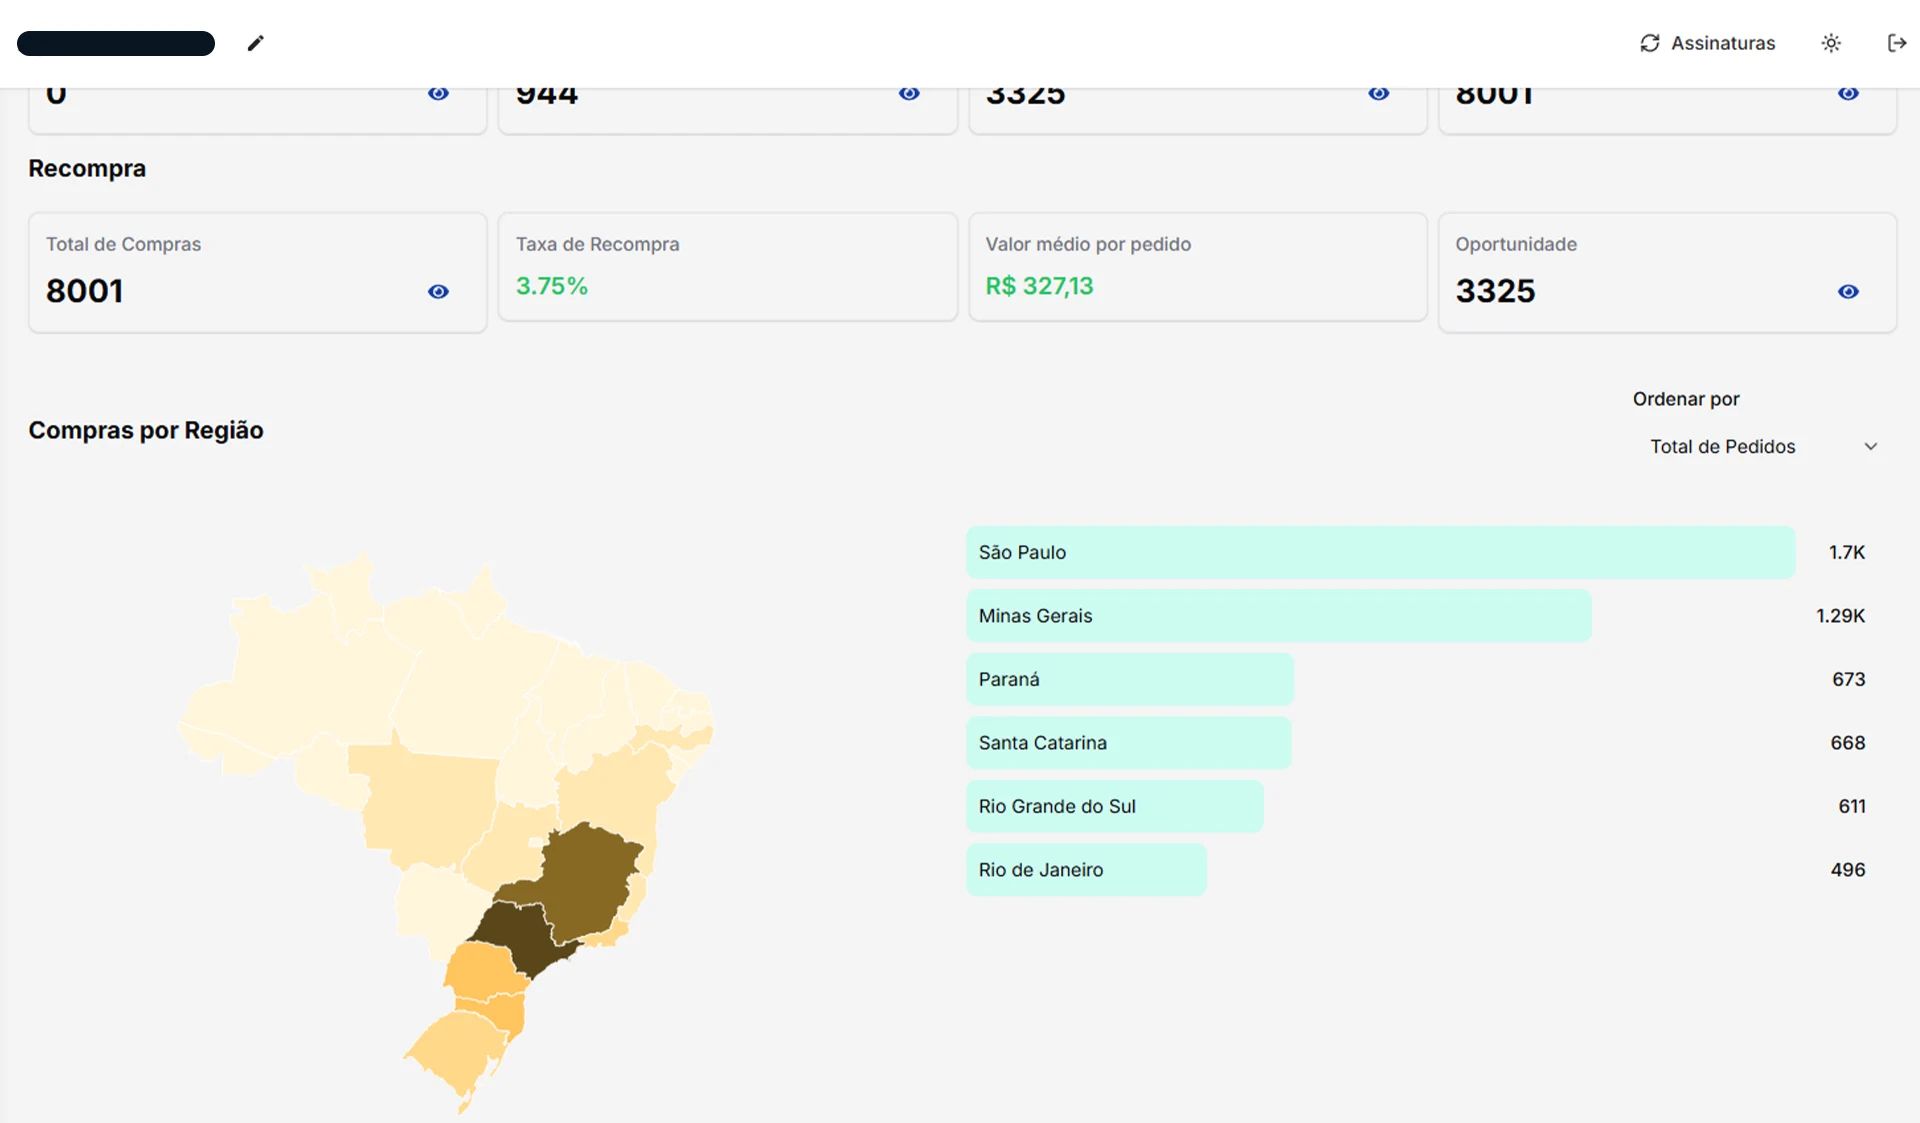Click the redacted title in header

[116, 43]
